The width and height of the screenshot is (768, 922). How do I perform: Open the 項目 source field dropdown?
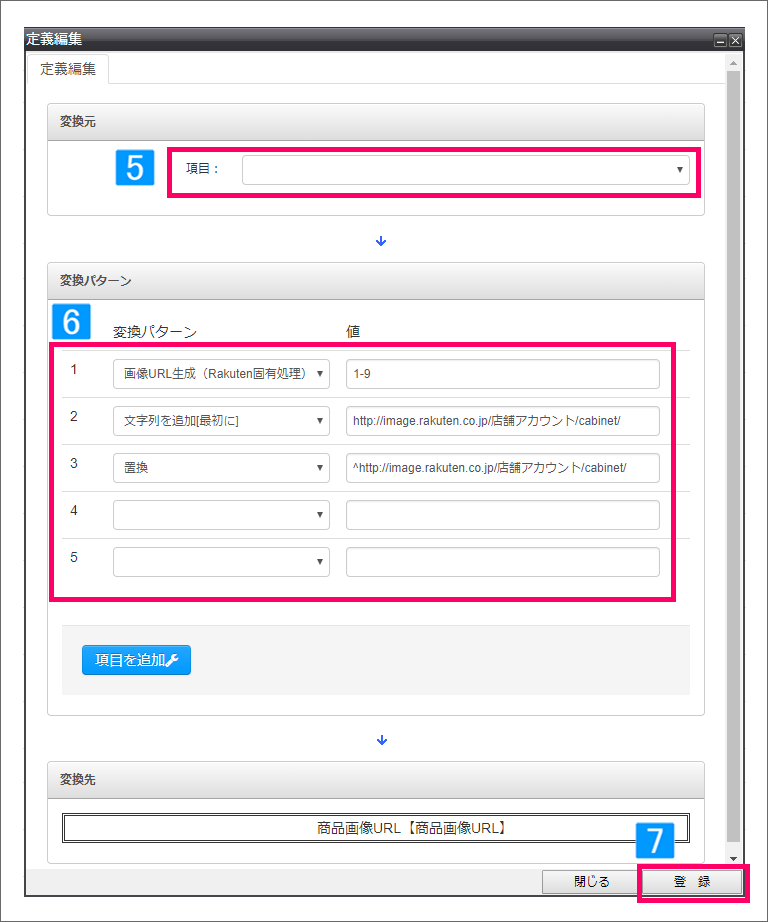[x=466, y=170]
